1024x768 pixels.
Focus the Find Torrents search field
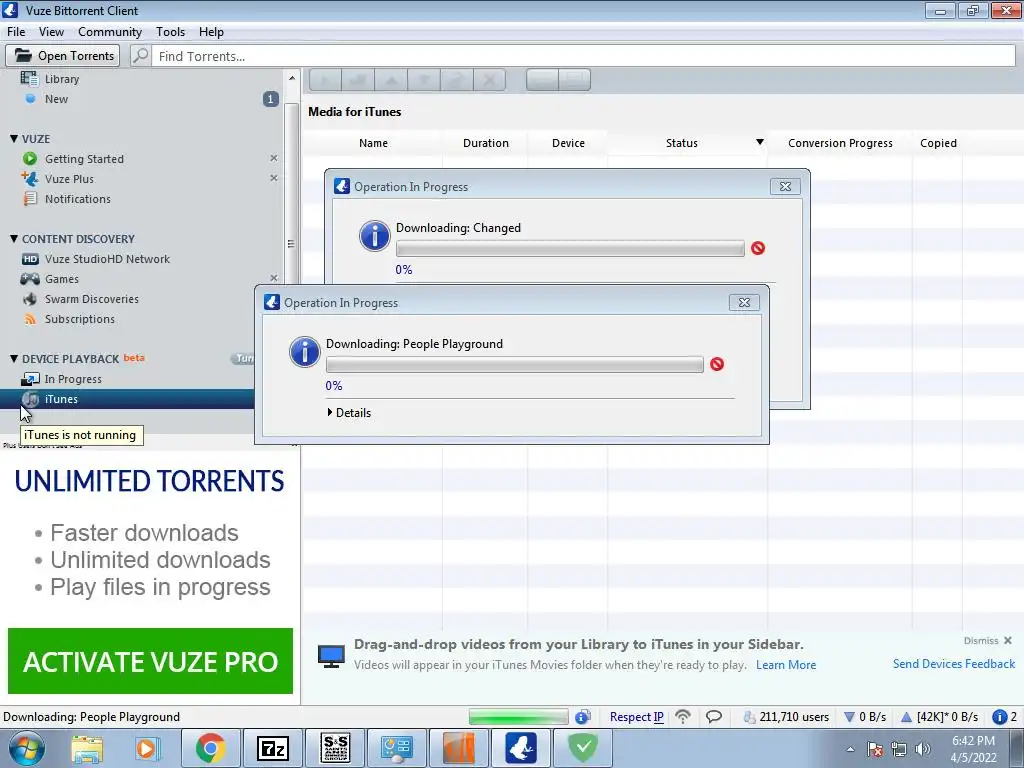583,56
